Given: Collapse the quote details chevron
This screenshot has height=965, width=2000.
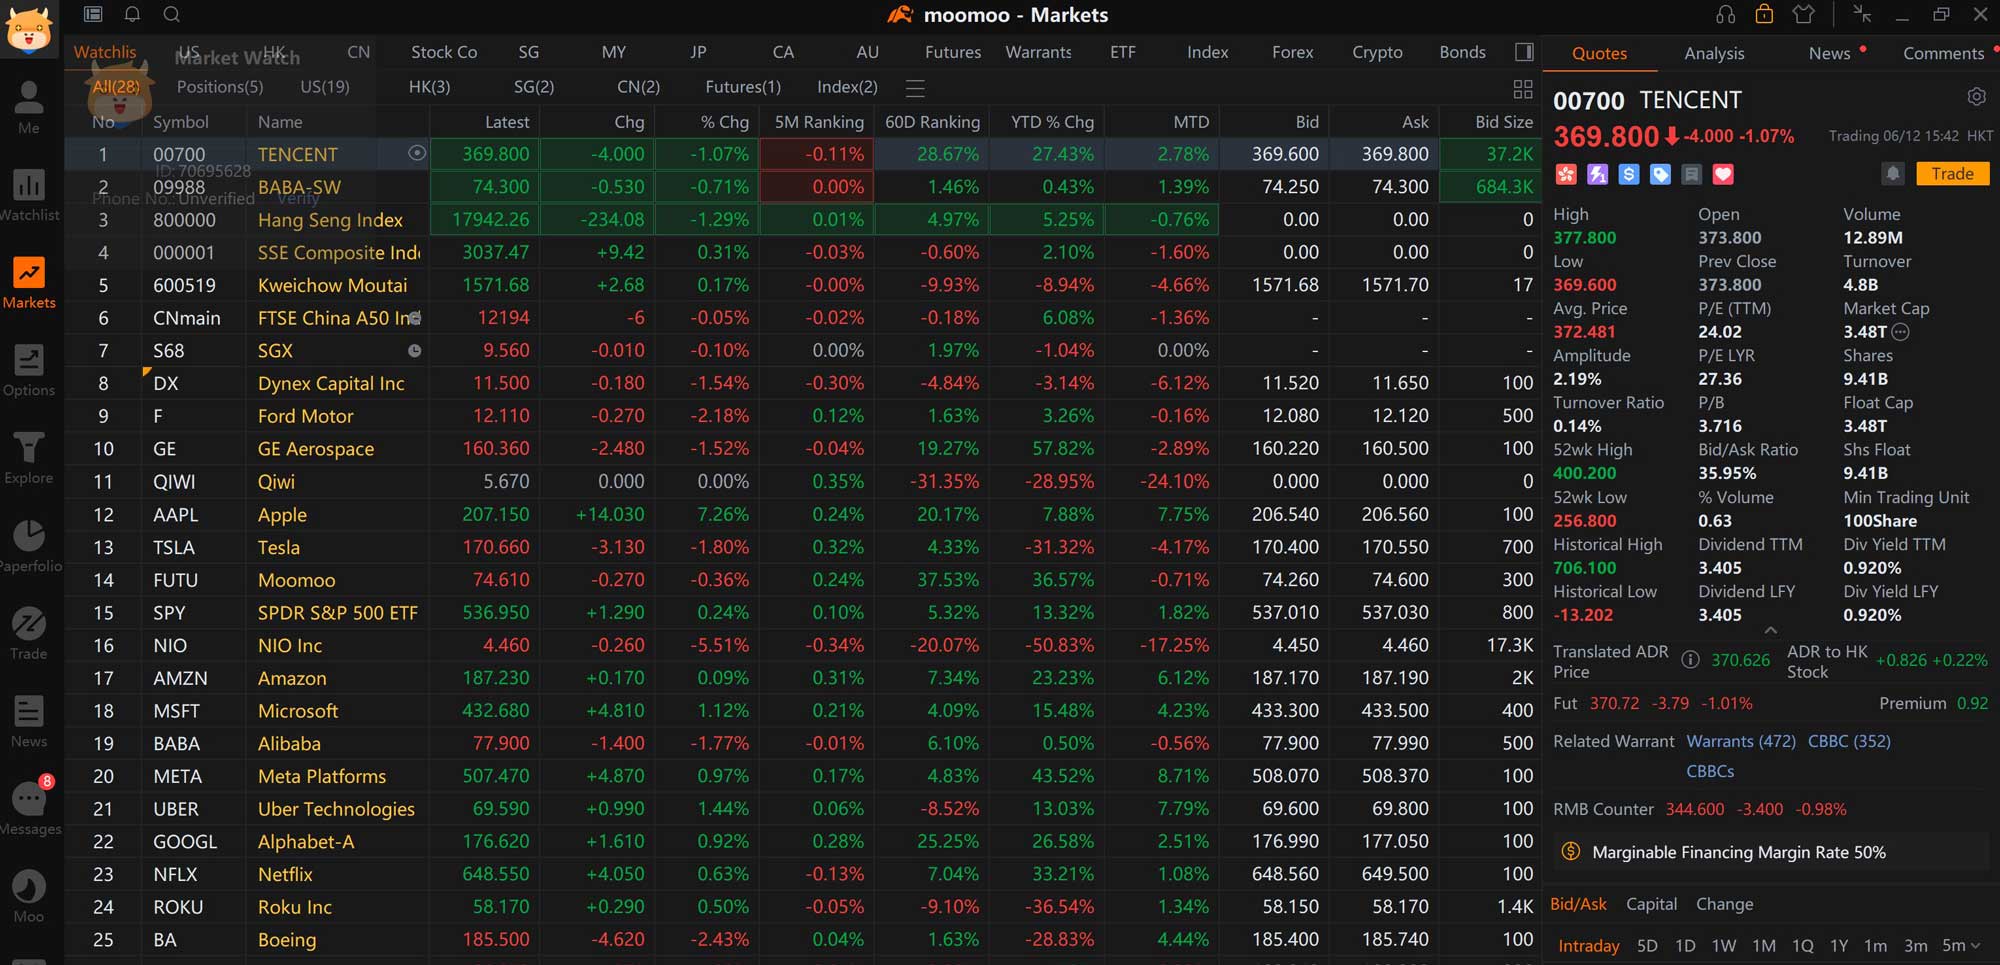Looking at the screenshot, I should point(1770,630).
